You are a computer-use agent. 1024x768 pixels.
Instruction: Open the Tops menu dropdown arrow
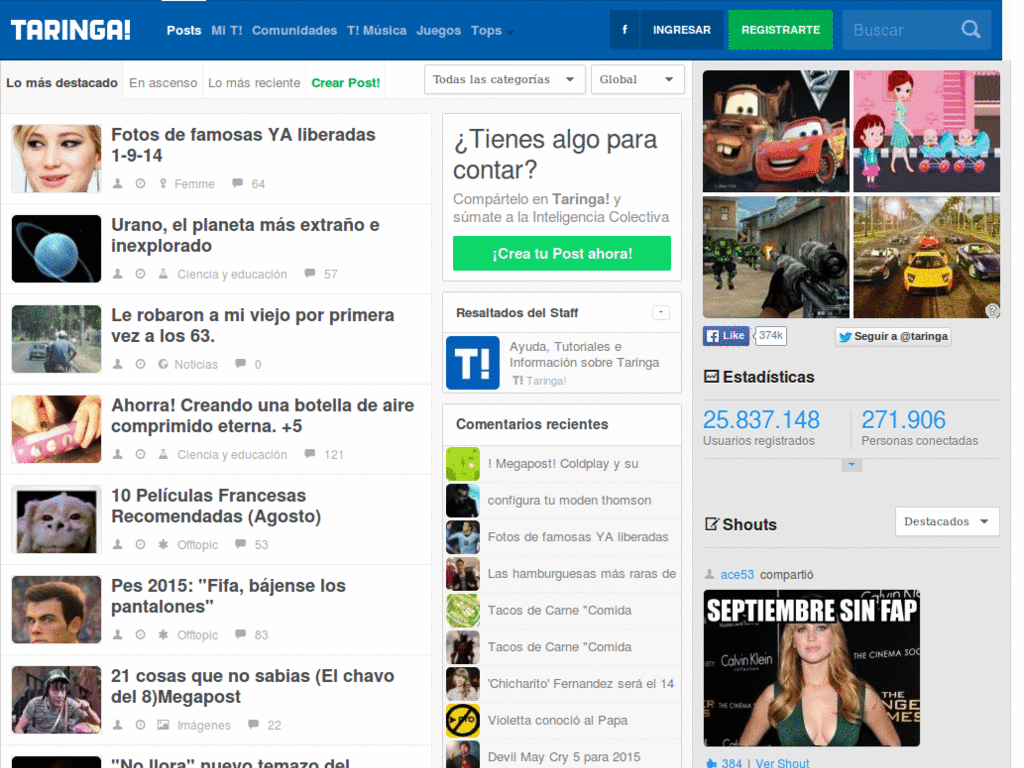coord(510,33)
